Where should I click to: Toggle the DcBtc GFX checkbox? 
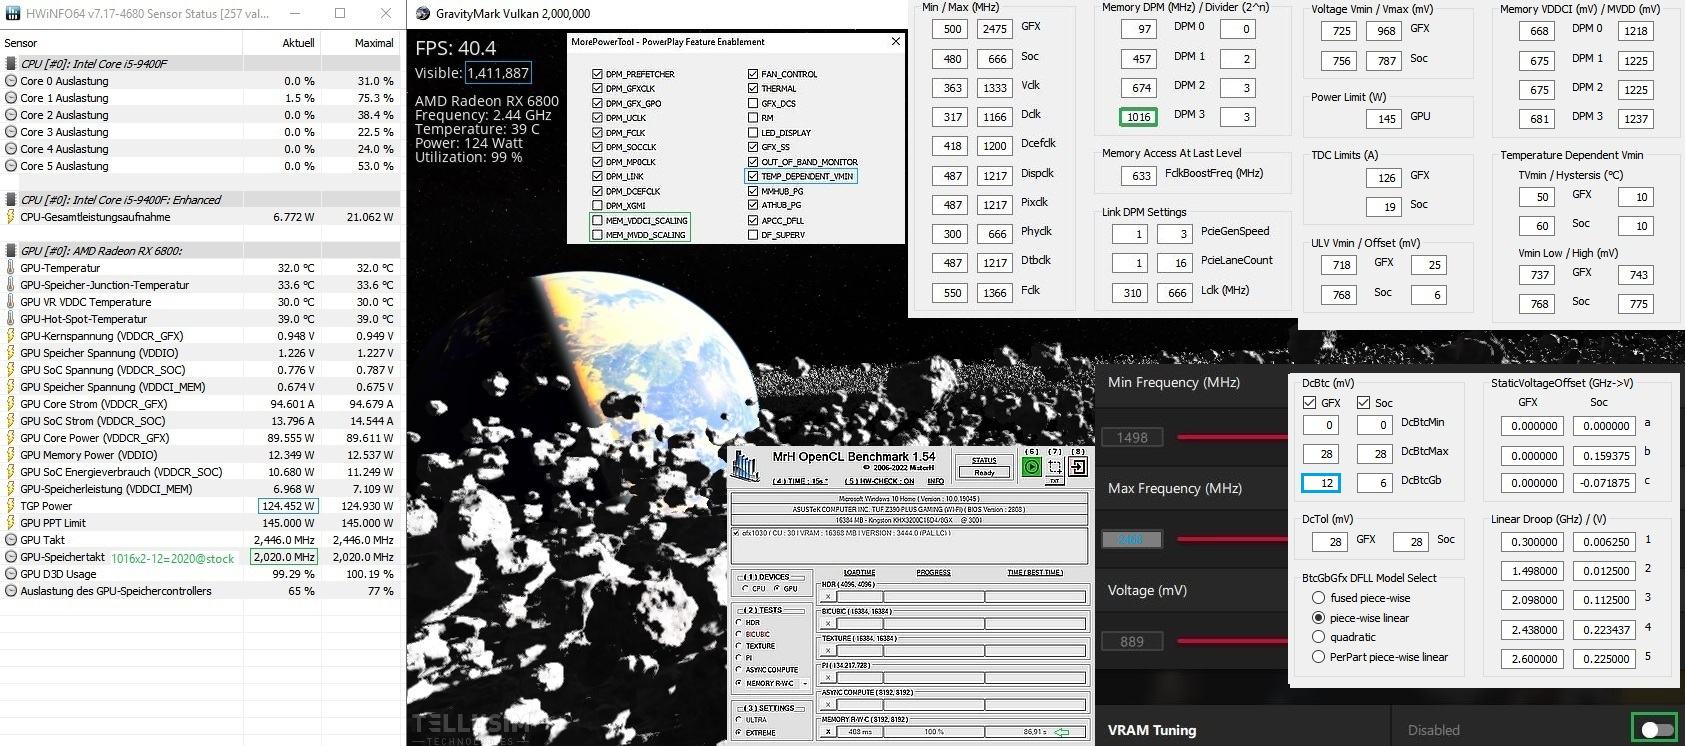[x=1310, y=403]
